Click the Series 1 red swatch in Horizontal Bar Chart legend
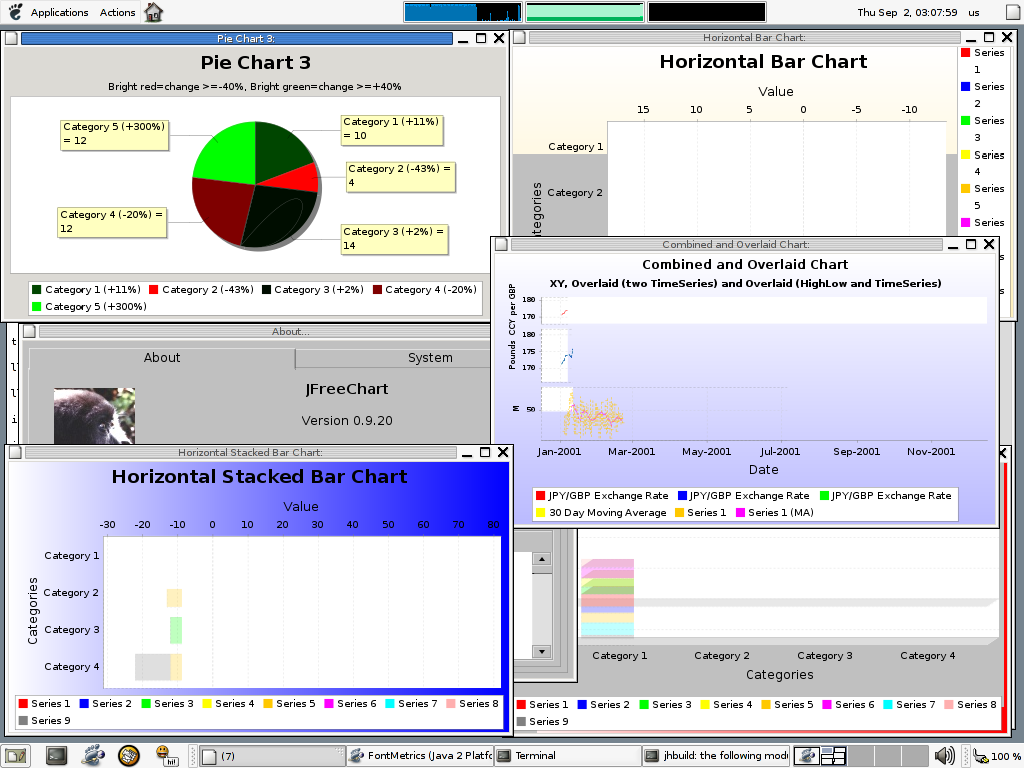 (966, 52)
